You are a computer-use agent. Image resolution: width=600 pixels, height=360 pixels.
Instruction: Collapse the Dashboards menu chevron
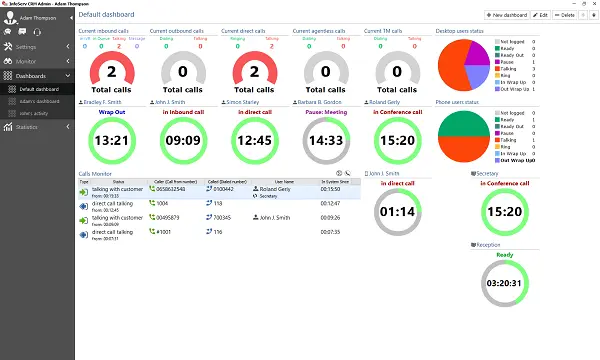tap(68, 76)
